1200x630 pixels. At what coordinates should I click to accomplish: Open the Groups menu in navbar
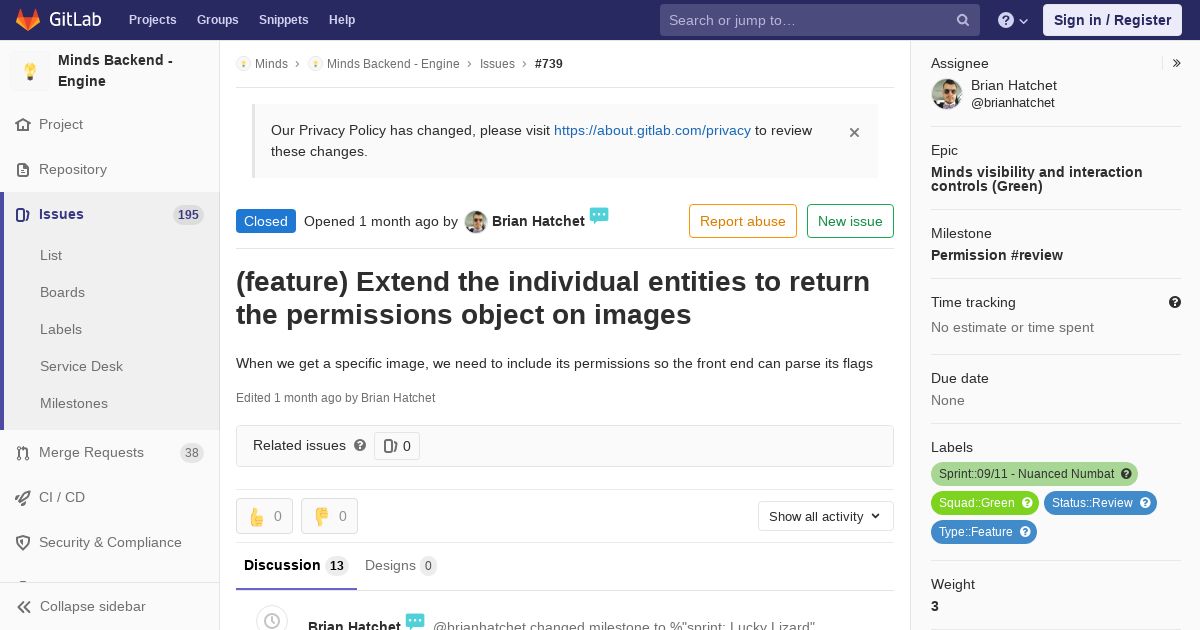click(217, 20)
